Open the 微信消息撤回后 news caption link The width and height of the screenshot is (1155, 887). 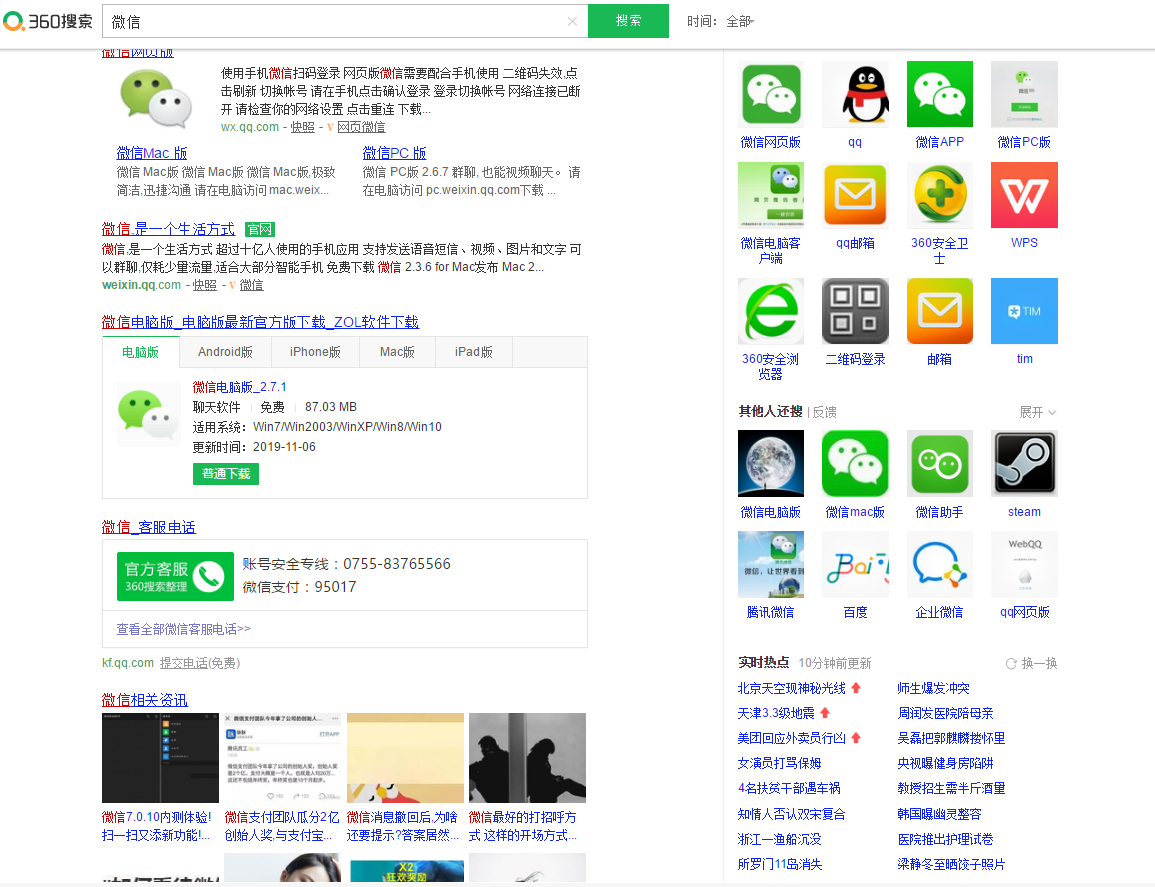[403, 826]
